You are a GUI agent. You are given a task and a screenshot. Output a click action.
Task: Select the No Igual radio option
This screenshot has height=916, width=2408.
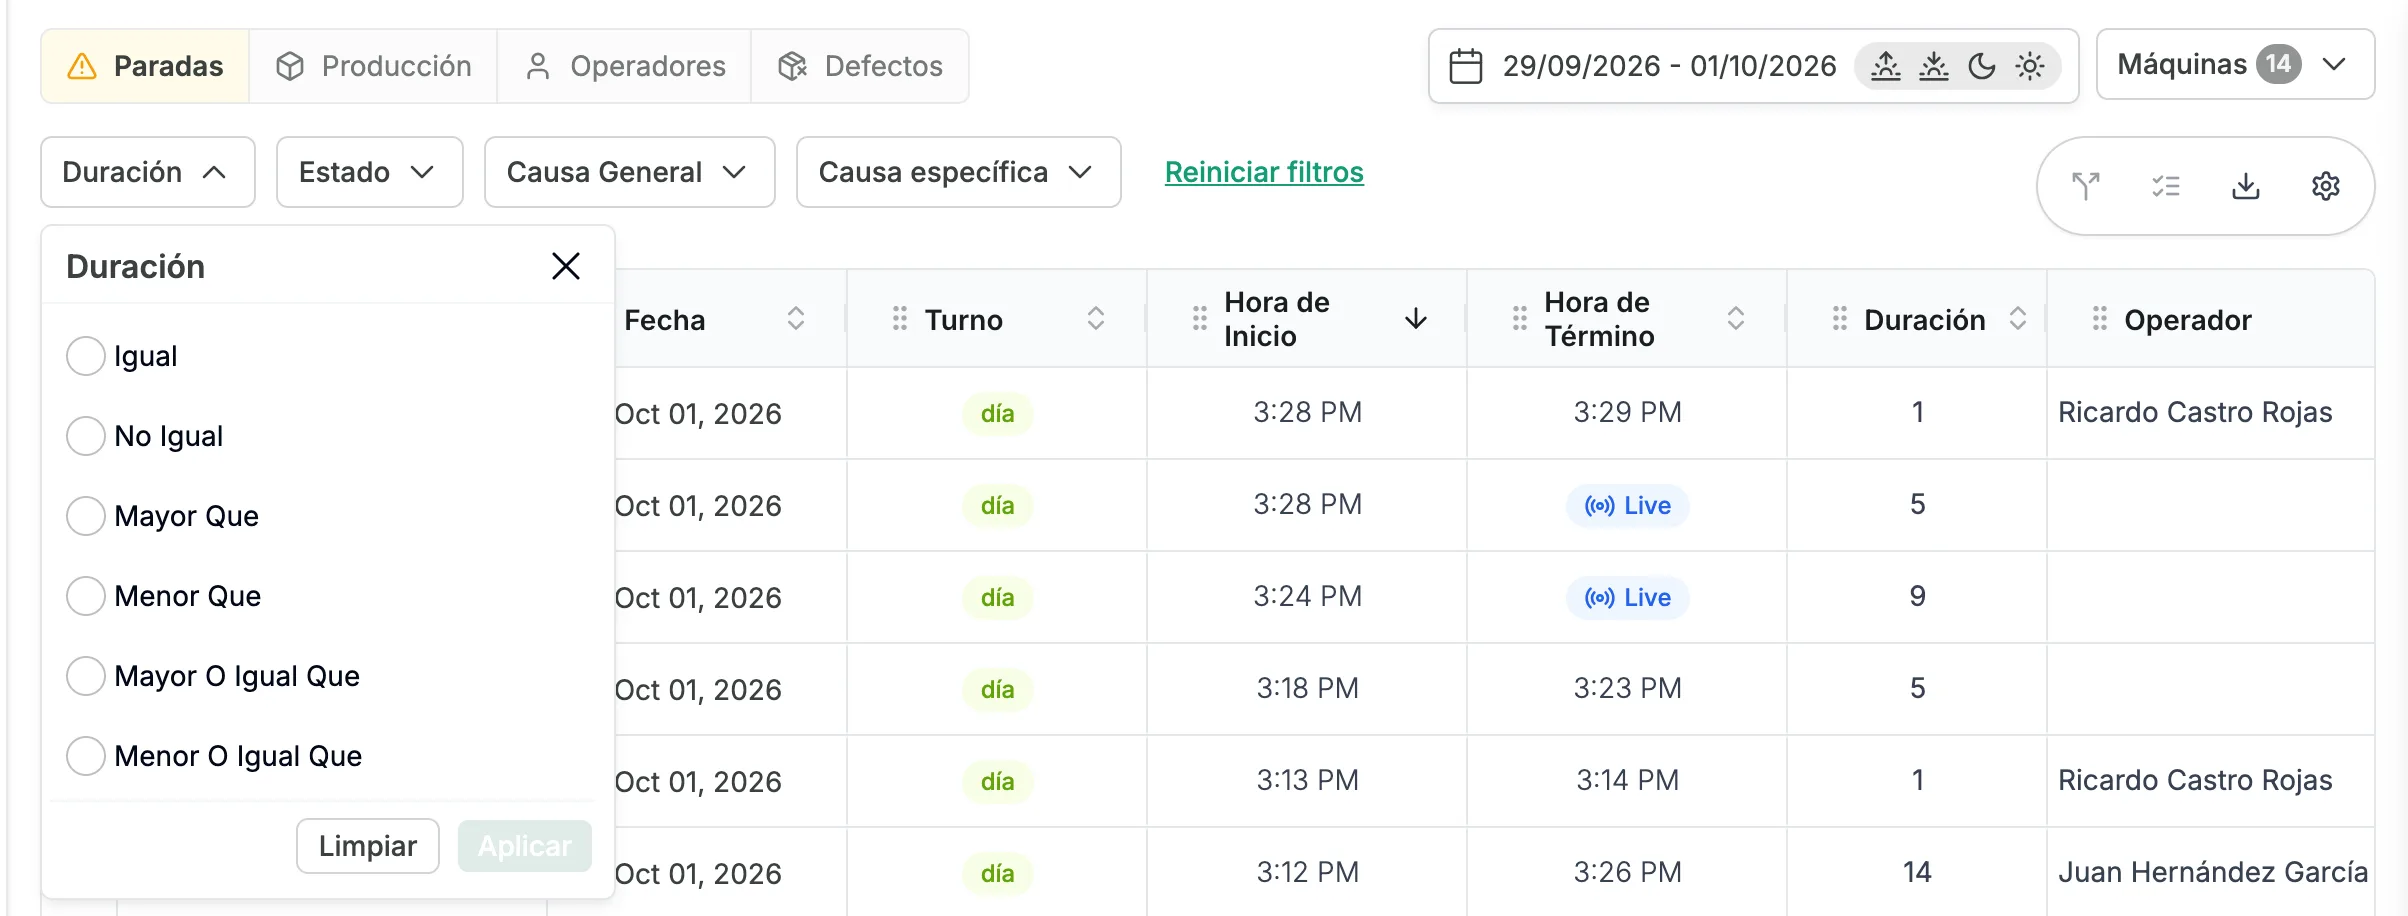point(86,436)
